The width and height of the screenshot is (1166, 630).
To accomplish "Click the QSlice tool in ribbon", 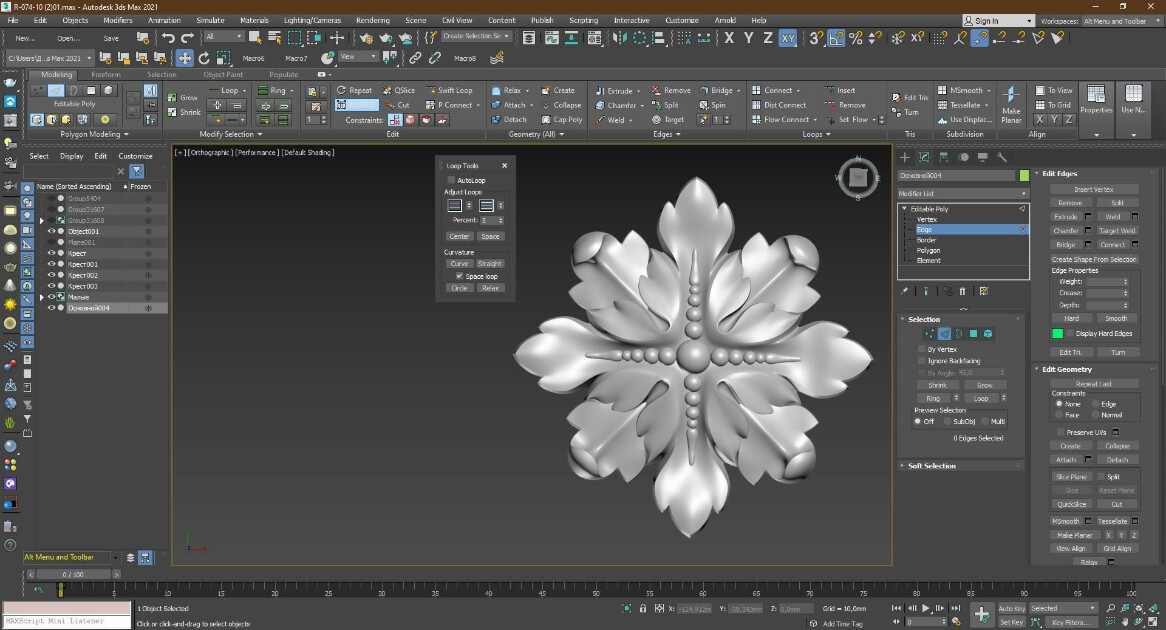I will pyautogui.click(x=399, y=90).
